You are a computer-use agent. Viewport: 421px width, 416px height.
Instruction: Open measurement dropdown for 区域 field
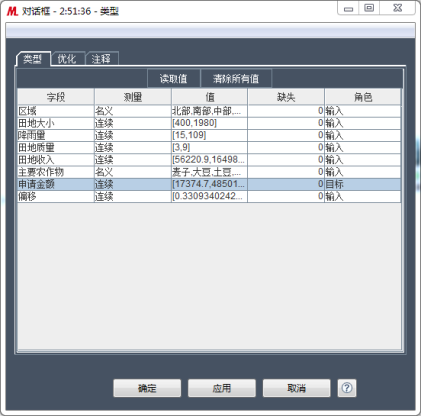[x=133, y=111]
